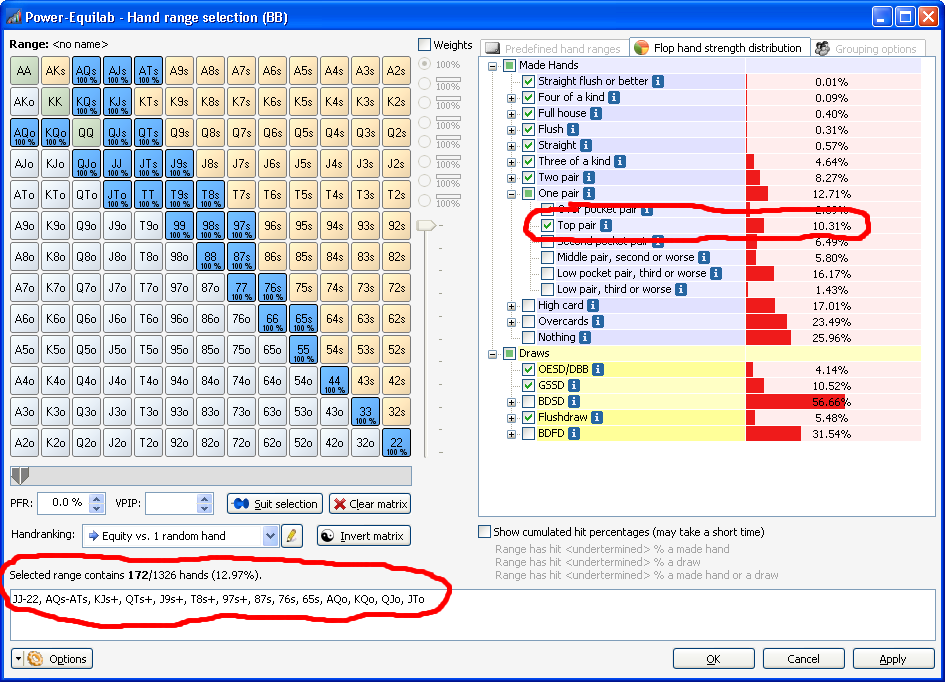Click OK to confirm range
Image resolution: width=945 pixels, height=682 pixels.
(x=714, y=659)
